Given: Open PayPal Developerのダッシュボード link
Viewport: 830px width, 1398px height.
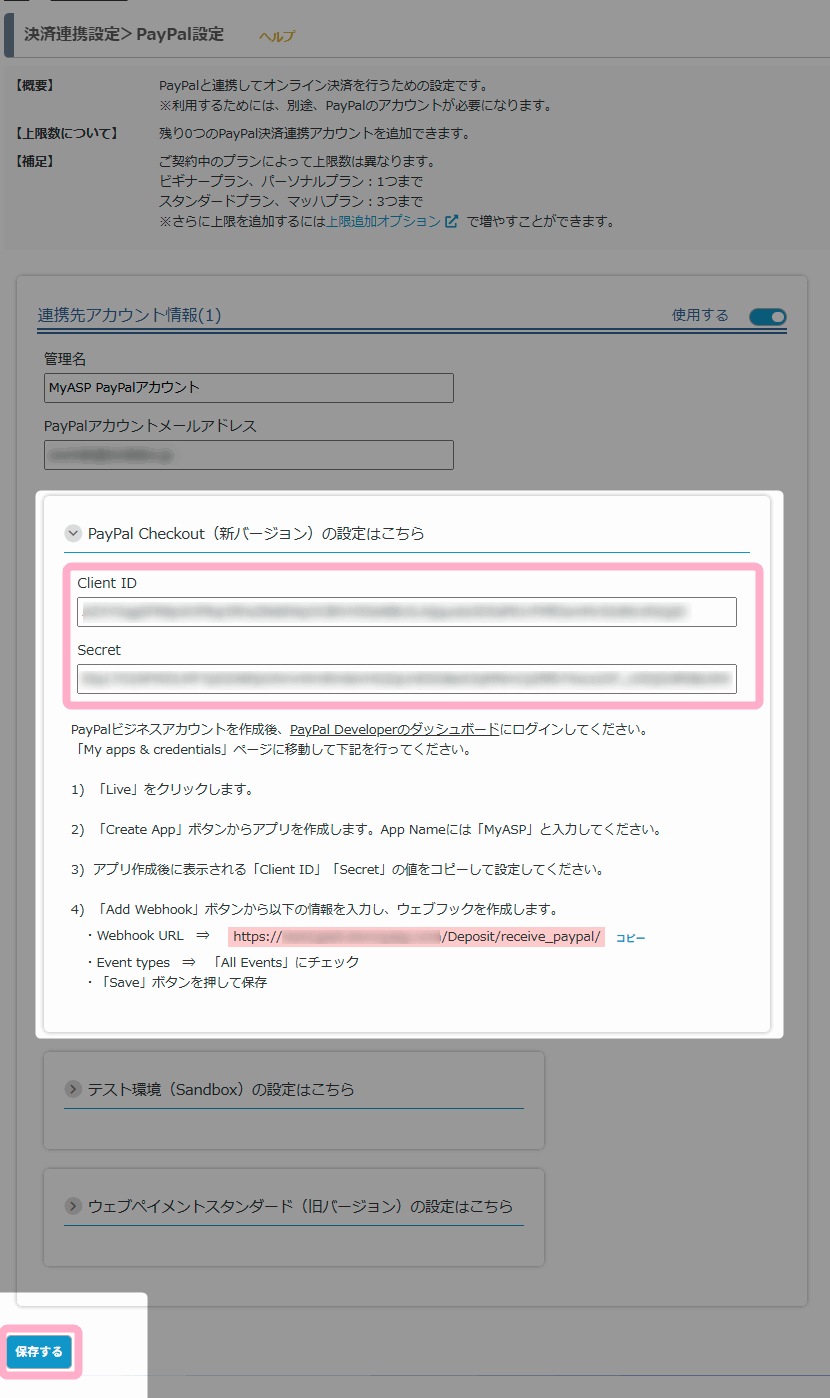Looking at the screenshot, I should click(x=394, y=730).
